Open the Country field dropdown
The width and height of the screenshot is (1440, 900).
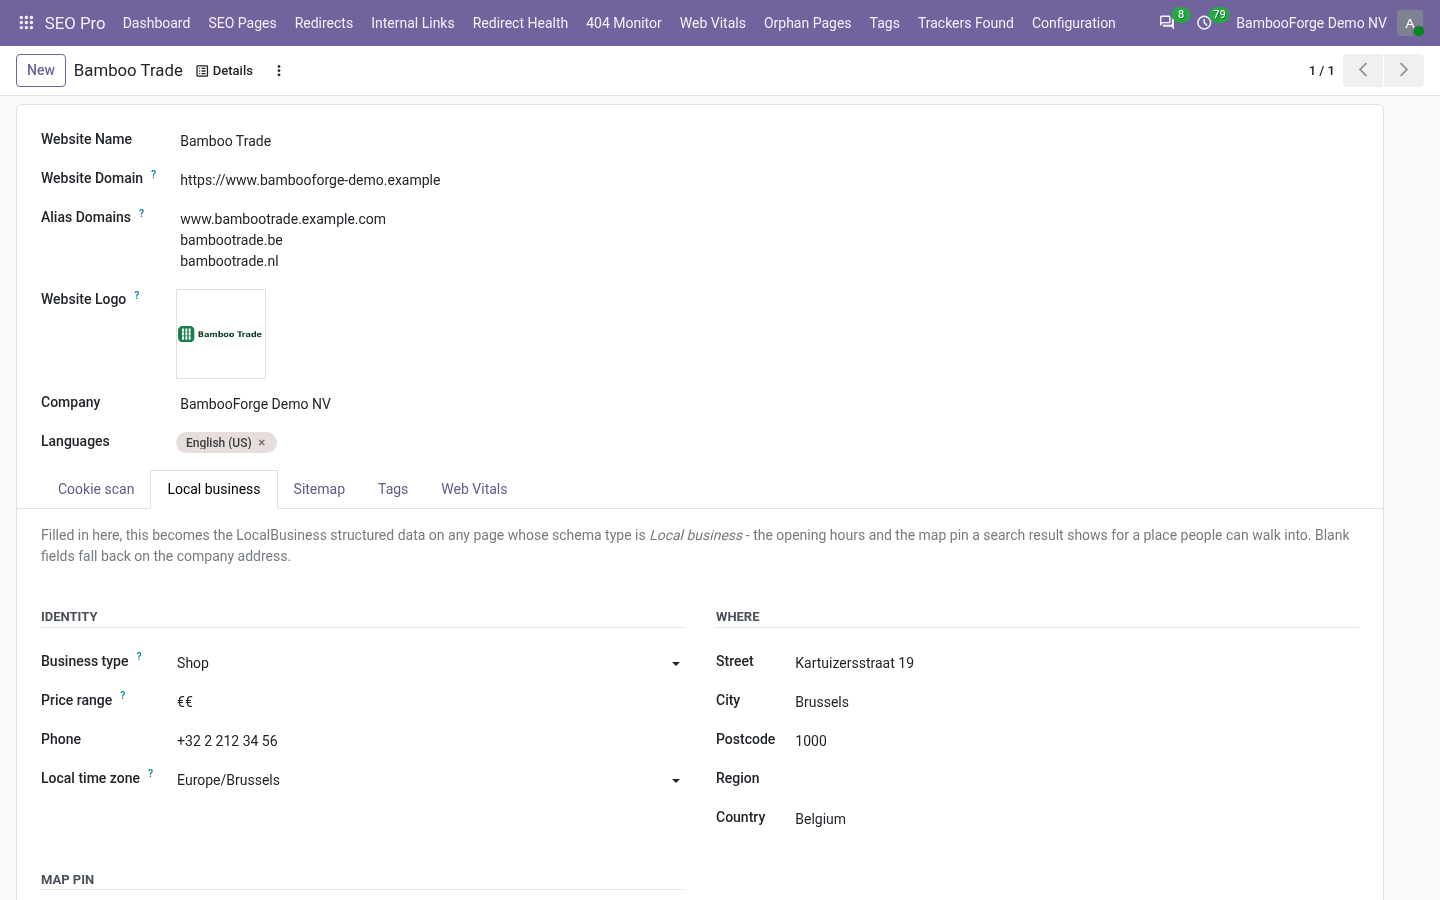[1075, 819]
